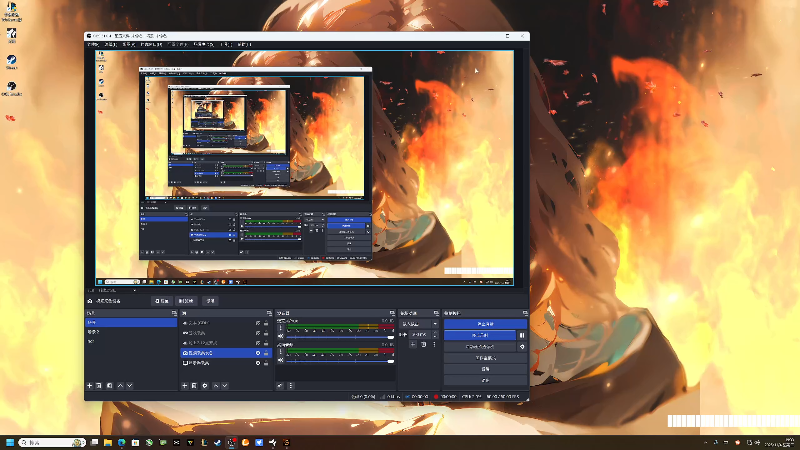Pop out the Scenes dock panel
Image resolution: width=800 pixels, height=450 pixels.
pyautogui.click(x=174, y=313)
